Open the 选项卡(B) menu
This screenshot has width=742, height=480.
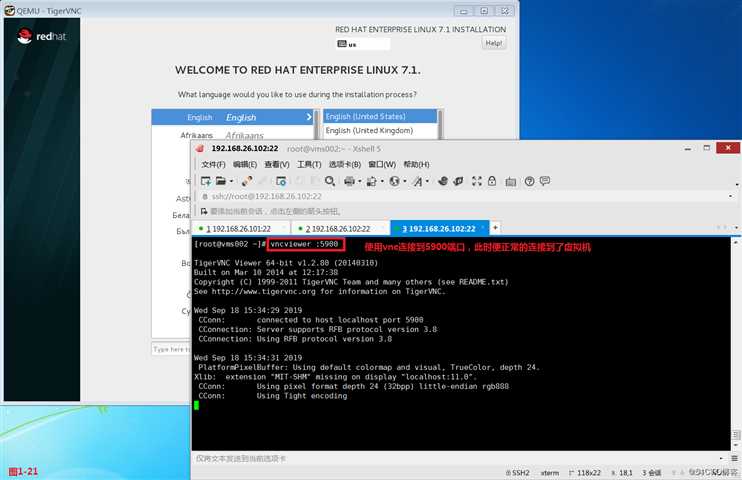point(344,164)
